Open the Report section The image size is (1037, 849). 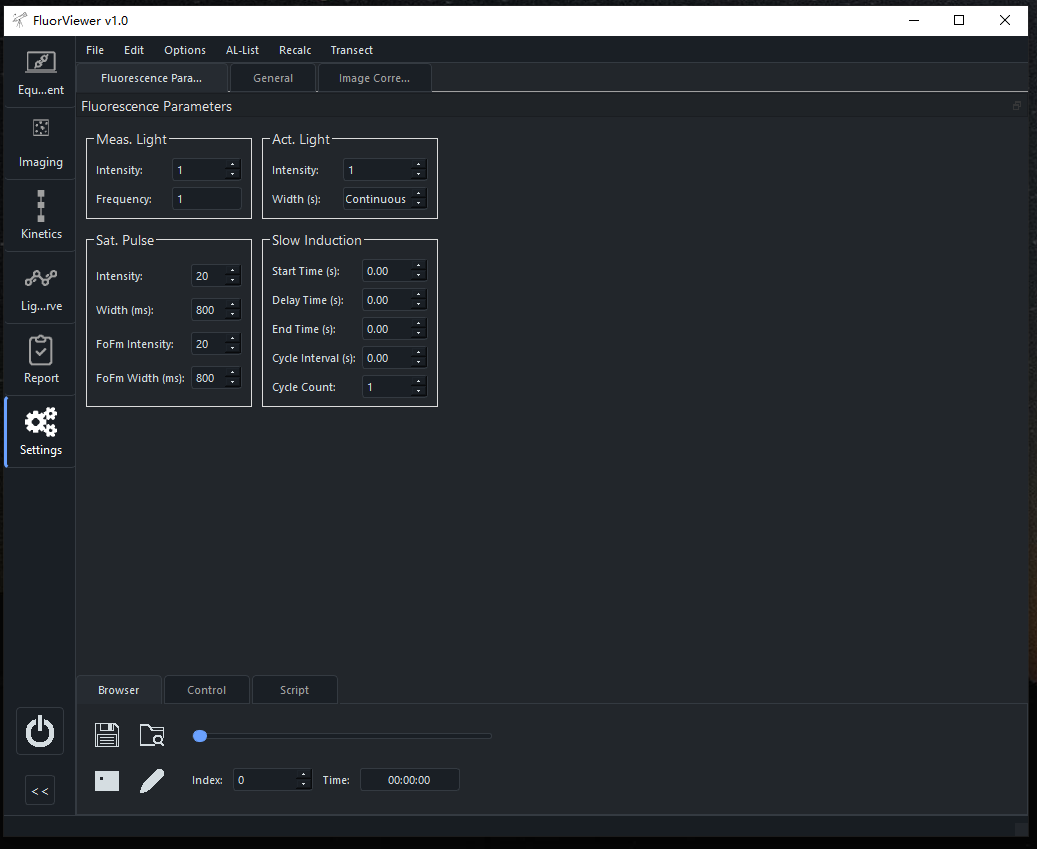[x=41, y=360]
